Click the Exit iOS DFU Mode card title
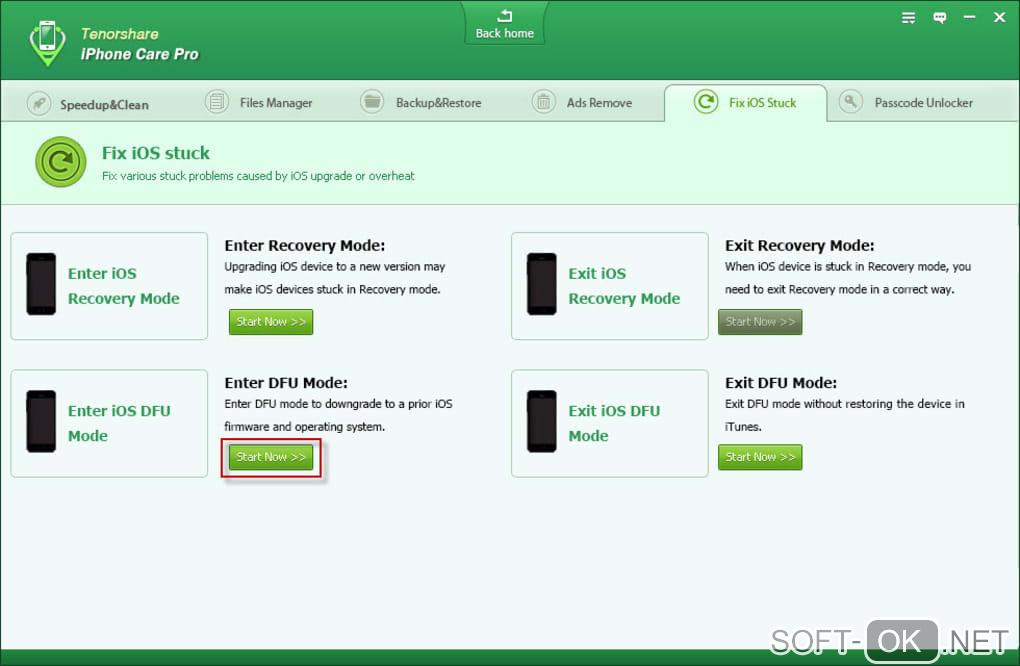 [x=614, y=423]
